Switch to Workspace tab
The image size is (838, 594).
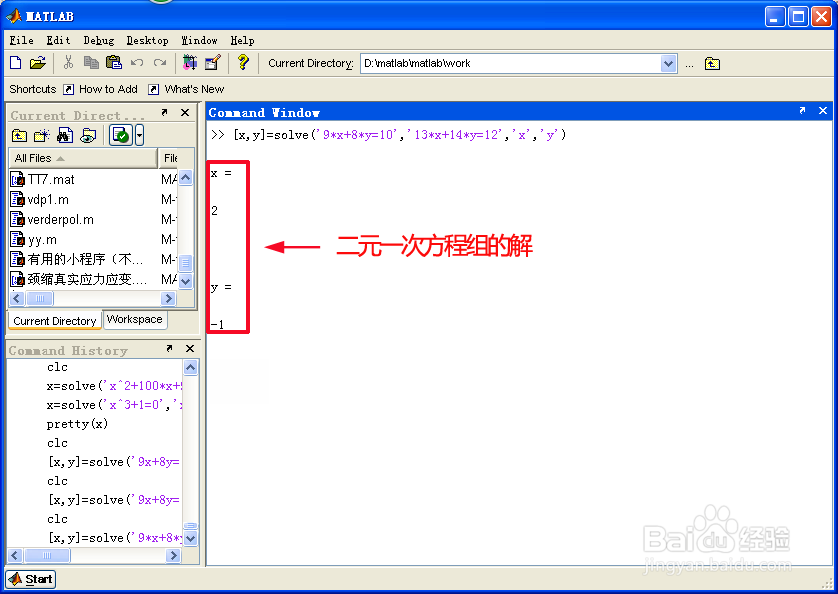coord(134,319)
